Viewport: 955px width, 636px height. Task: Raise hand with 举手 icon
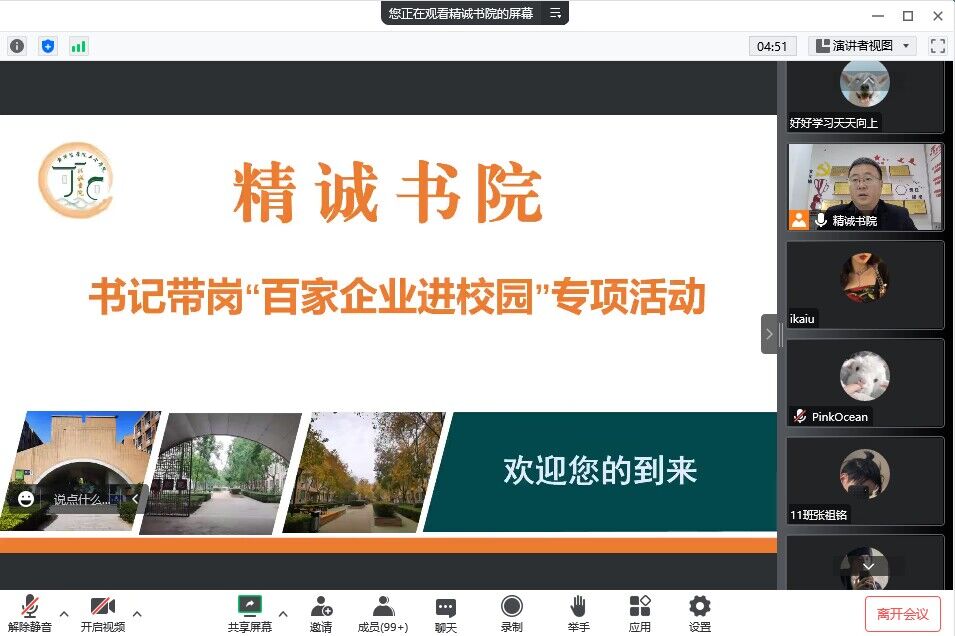[578, 613]
